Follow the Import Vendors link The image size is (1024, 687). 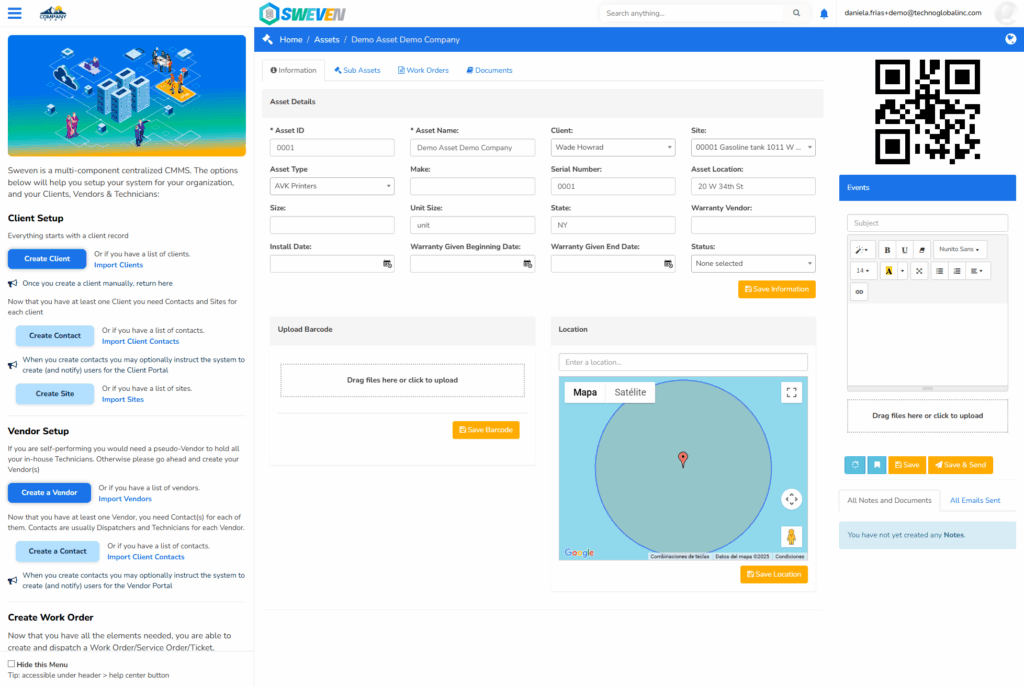tap(125, 499)
